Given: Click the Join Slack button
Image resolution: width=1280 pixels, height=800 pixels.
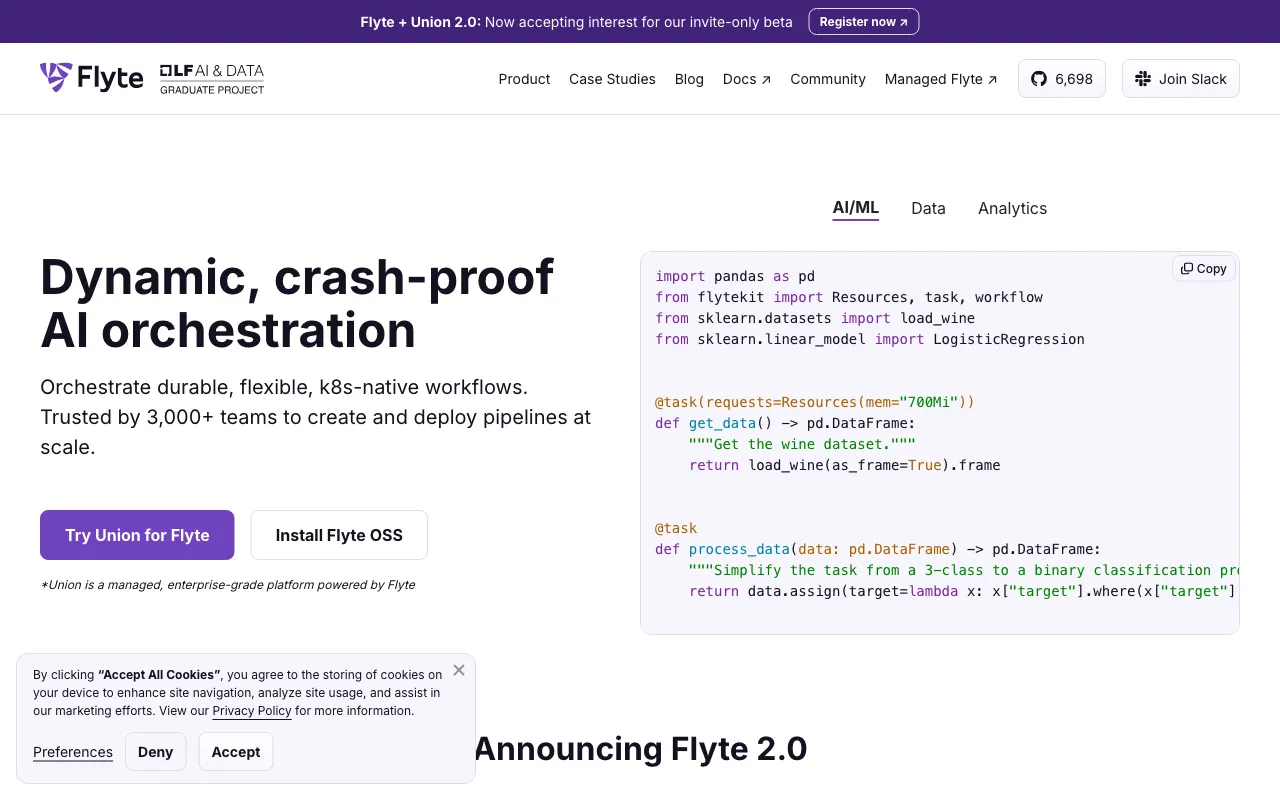Looking at the screenshot, I should coord(1181,79).
